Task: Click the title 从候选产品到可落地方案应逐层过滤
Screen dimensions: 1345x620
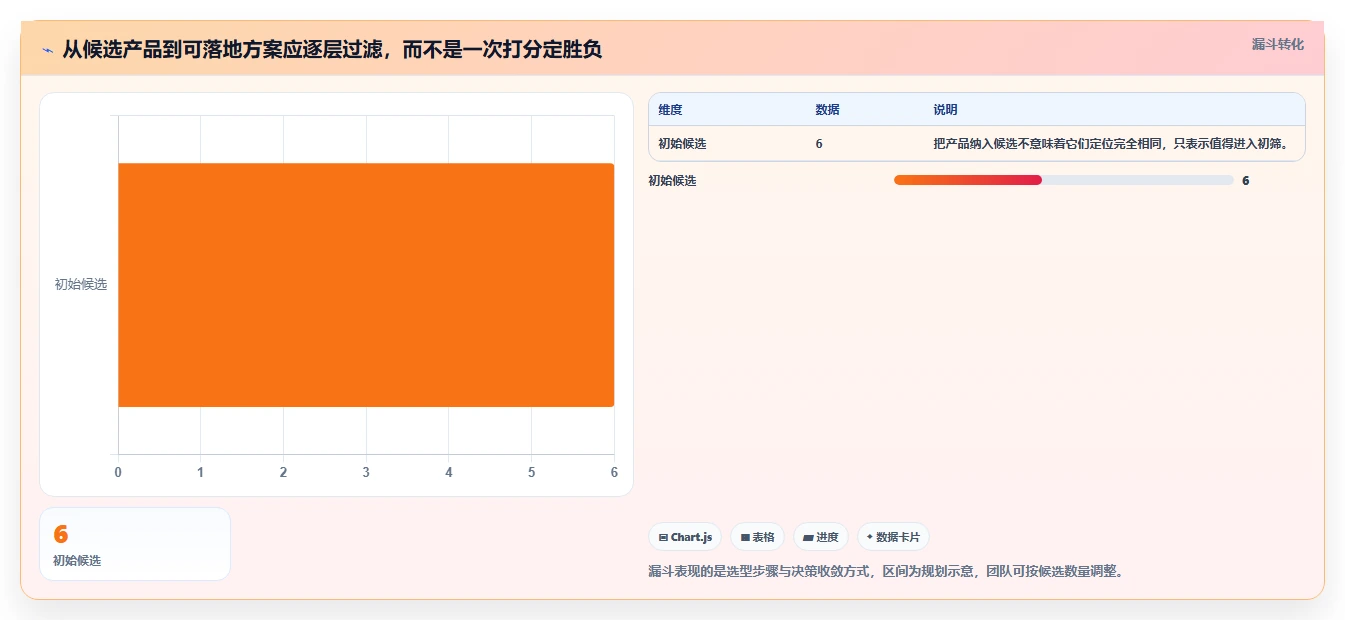Action: coord(332,49)
